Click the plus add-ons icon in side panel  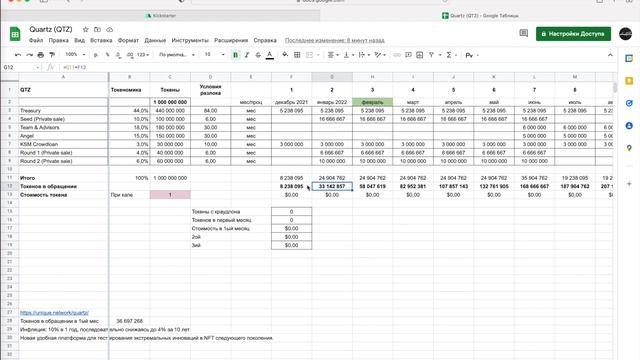[x=629, y=184]
